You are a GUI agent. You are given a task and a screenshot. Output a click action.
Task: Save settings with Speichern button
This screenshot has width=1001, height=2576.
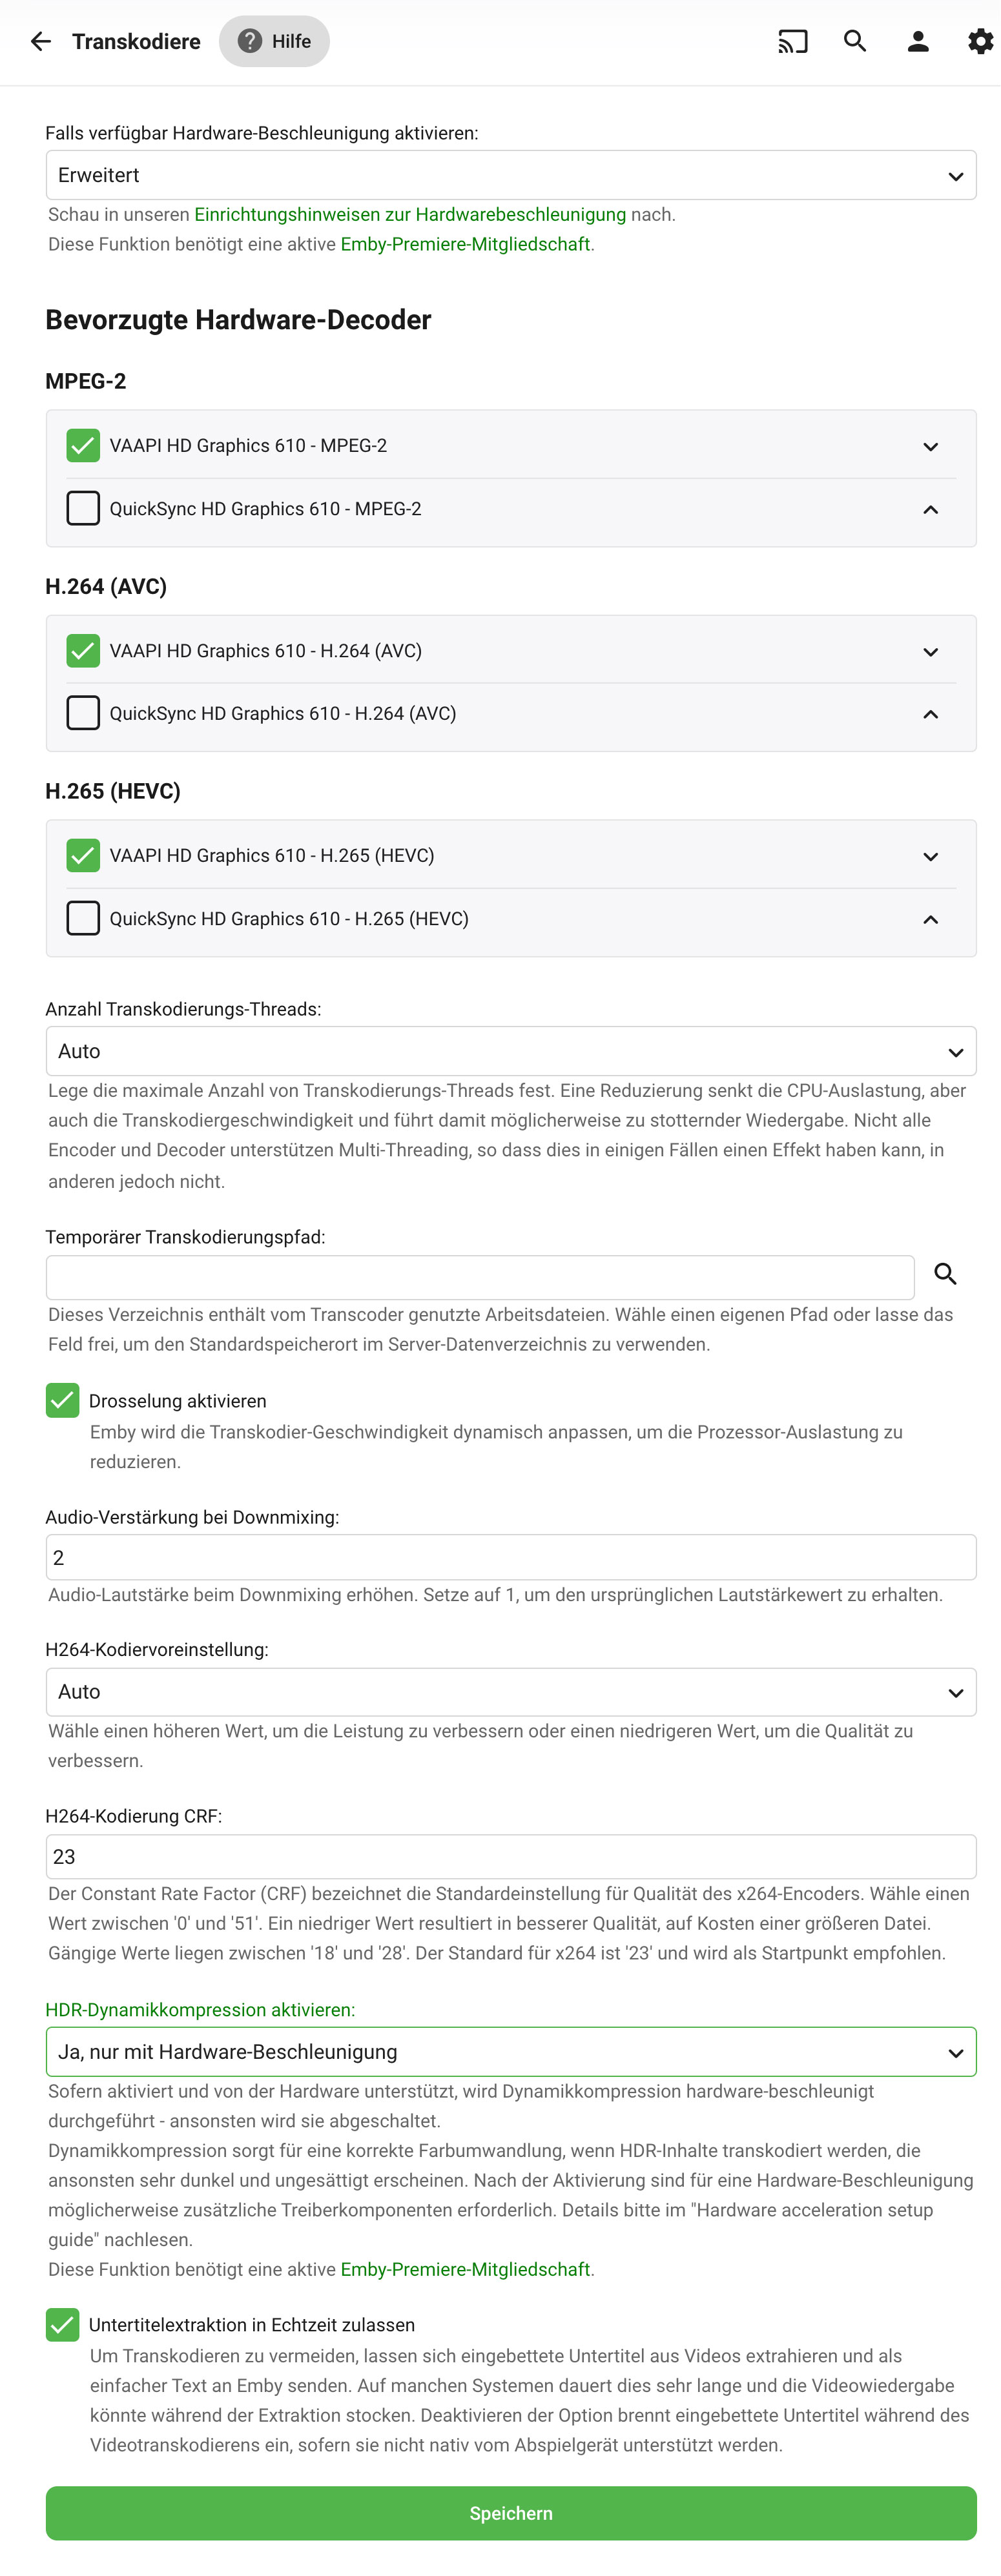pyautogui.click(x=511, y=2513)
